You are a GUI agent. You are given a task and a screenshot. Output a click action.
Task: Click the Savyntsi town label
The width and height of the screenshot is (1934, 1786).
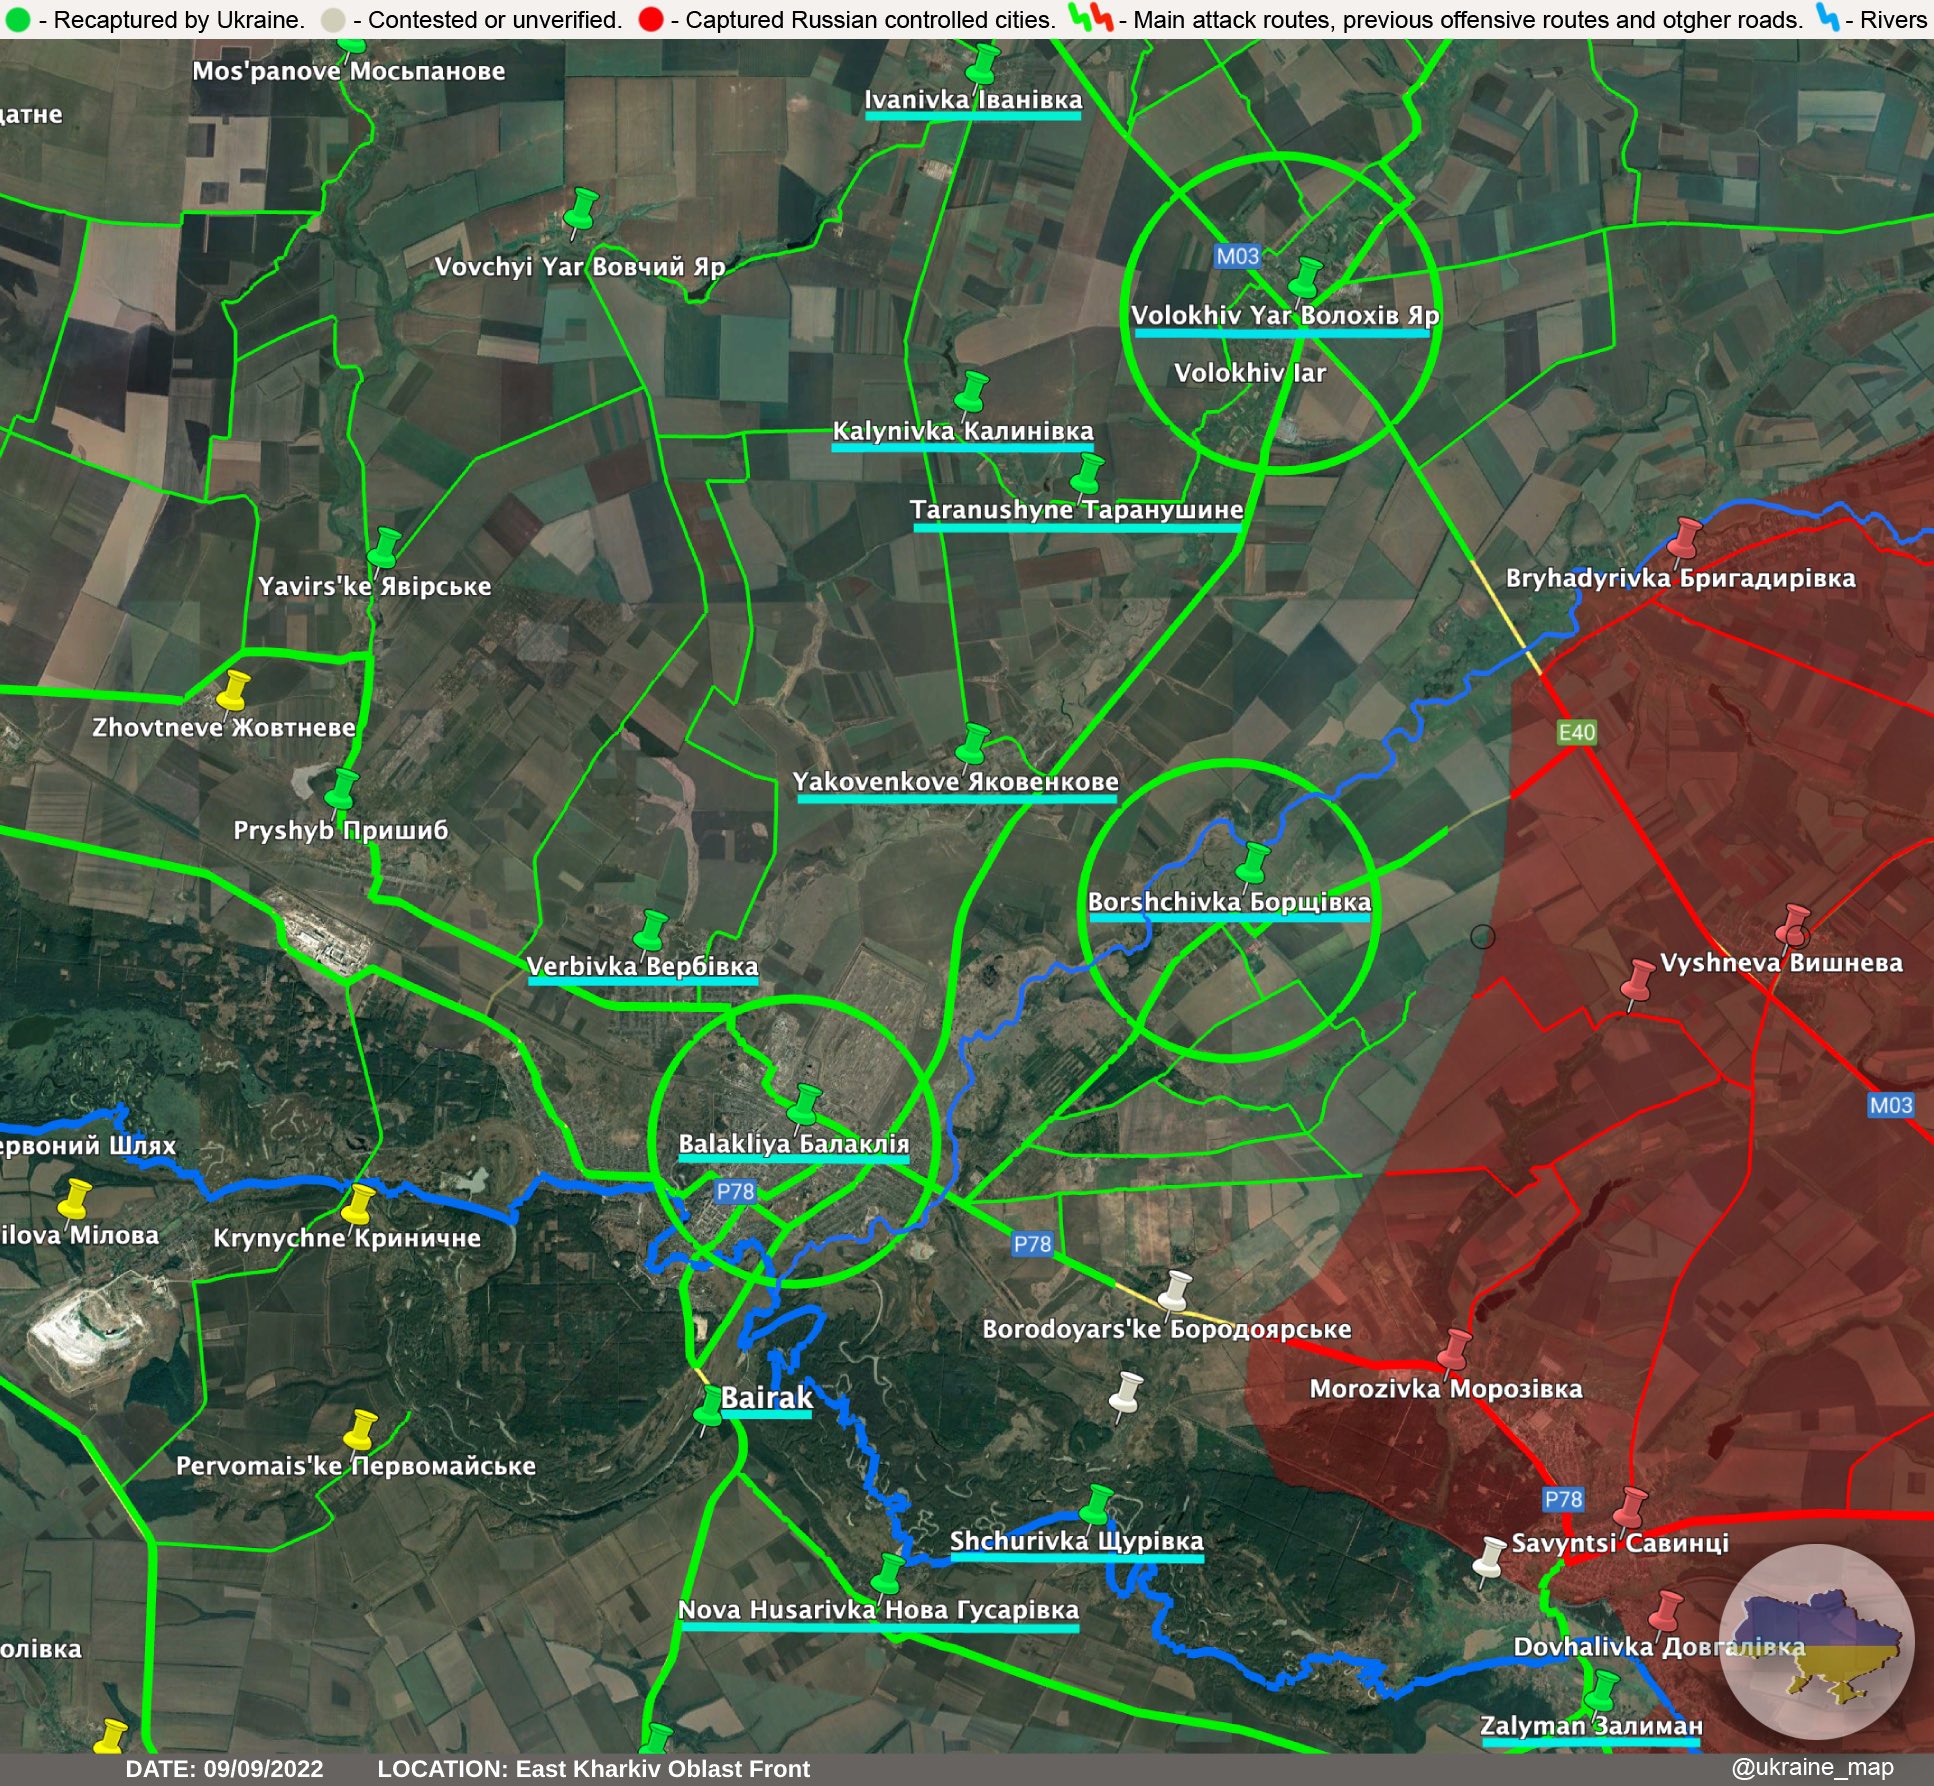coord(1619,1542)
